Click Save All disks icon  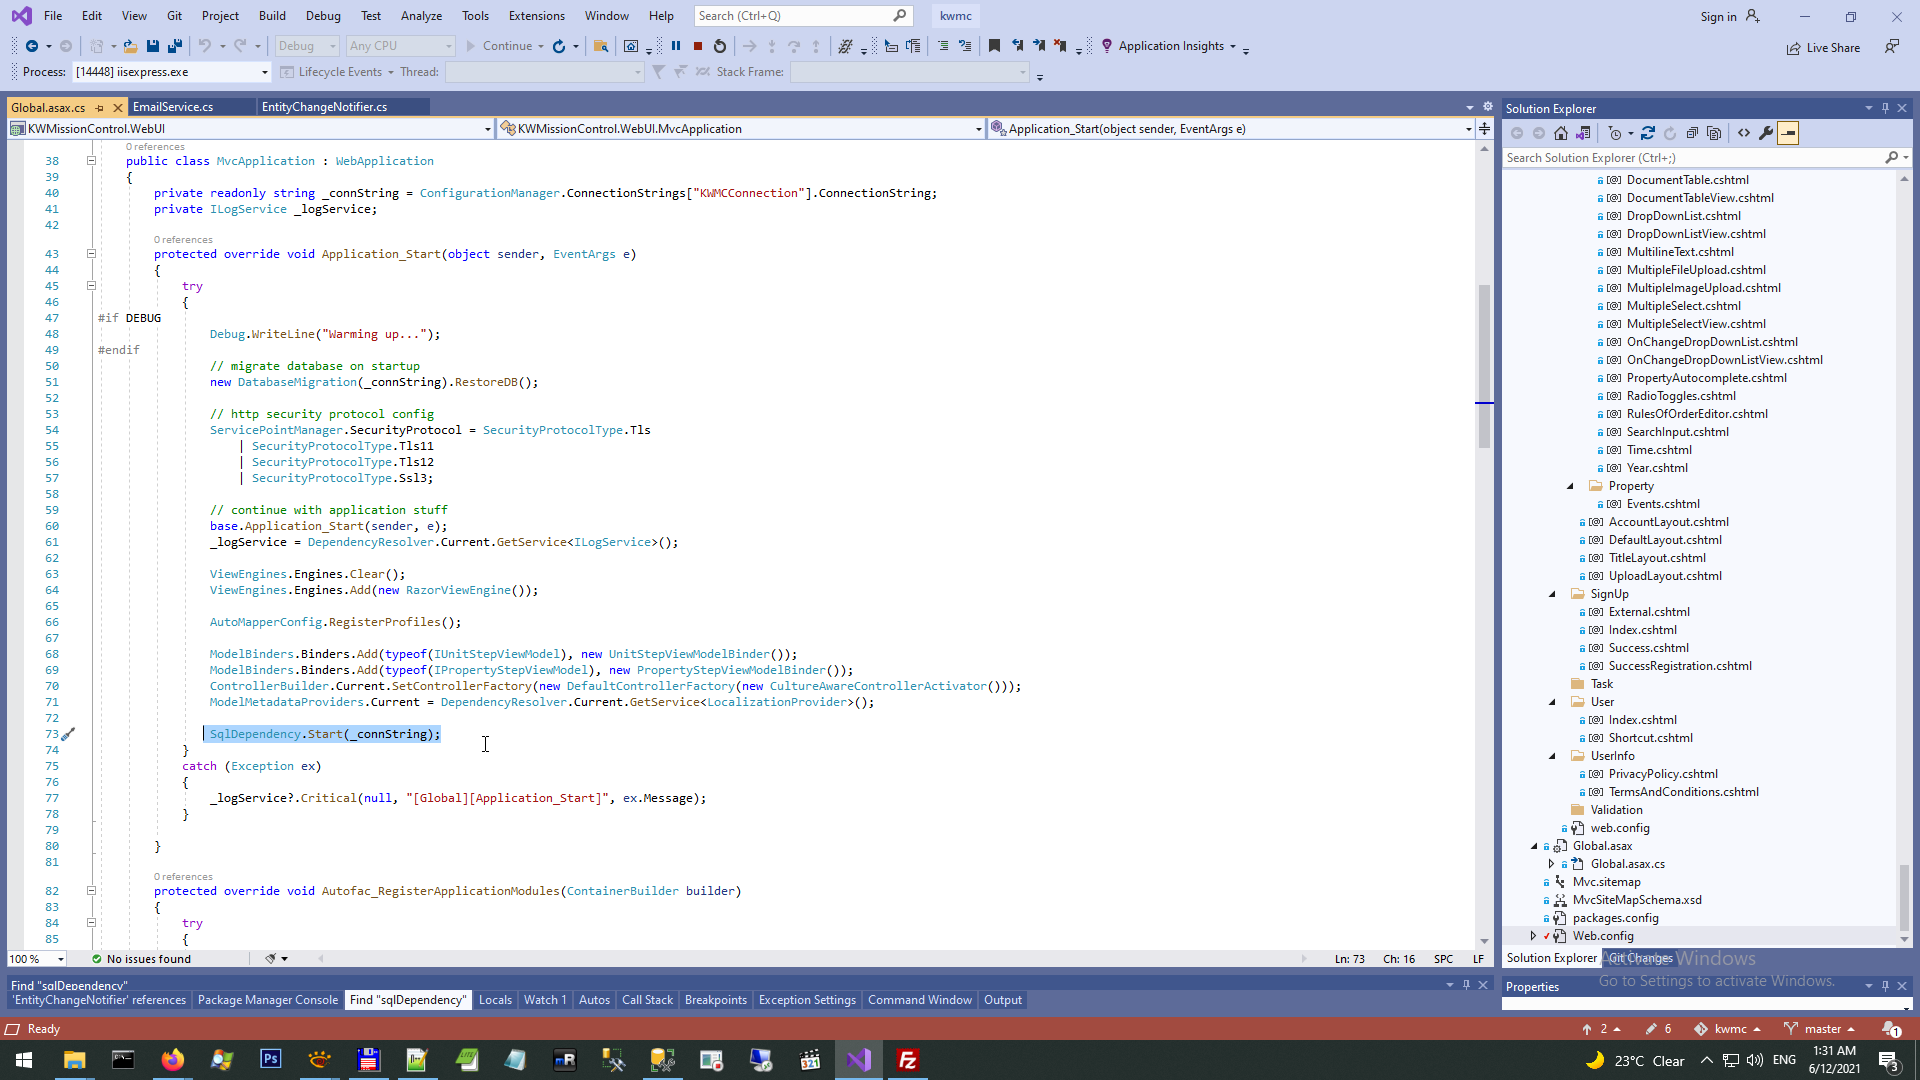[x=175, y=46]
